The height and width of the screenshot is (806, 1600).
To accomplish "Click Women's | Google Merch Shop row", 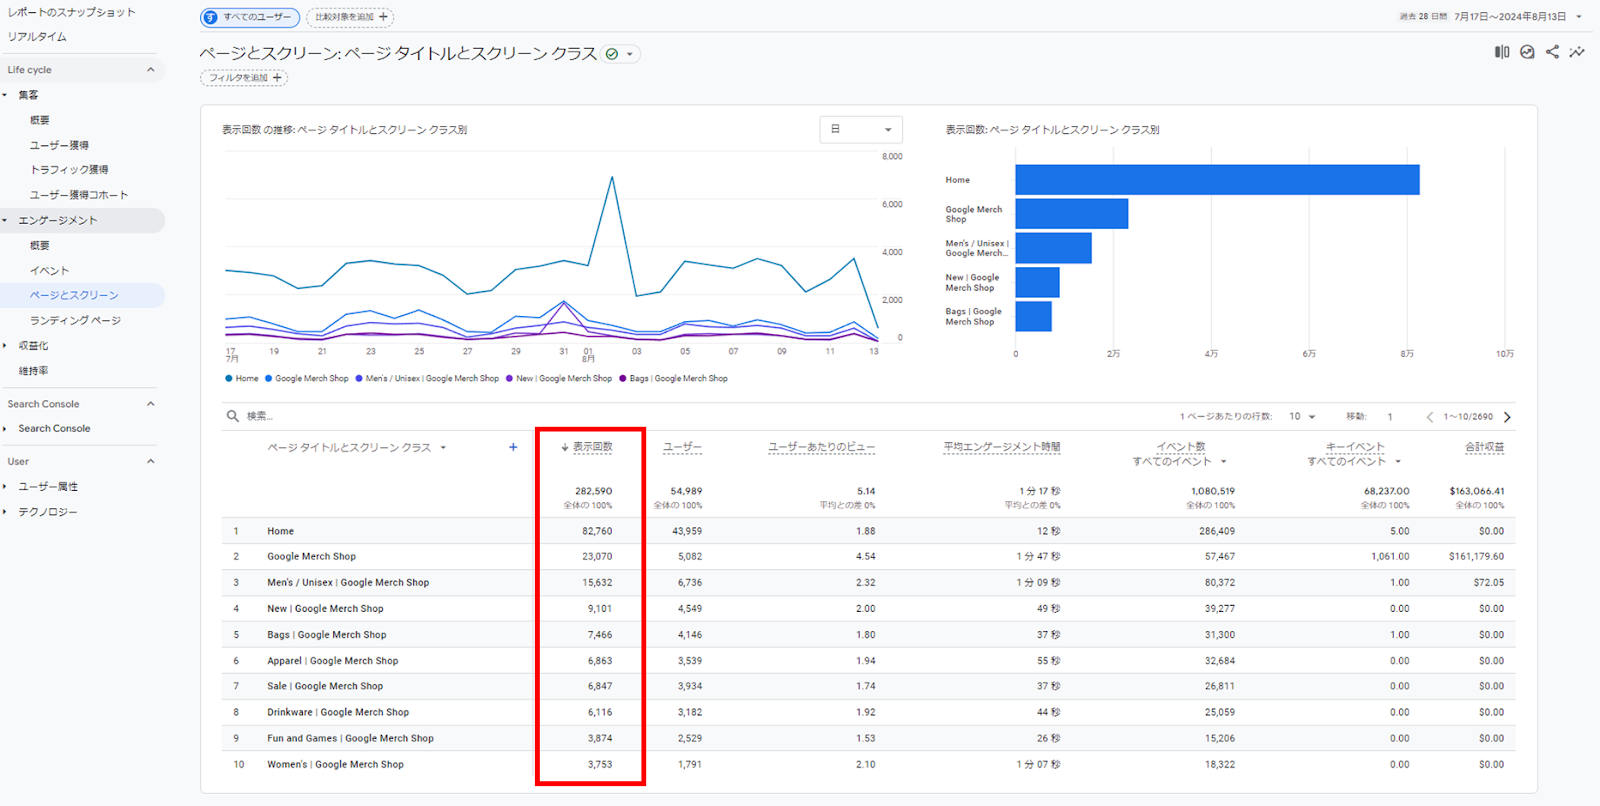I will tap(335, 765).
